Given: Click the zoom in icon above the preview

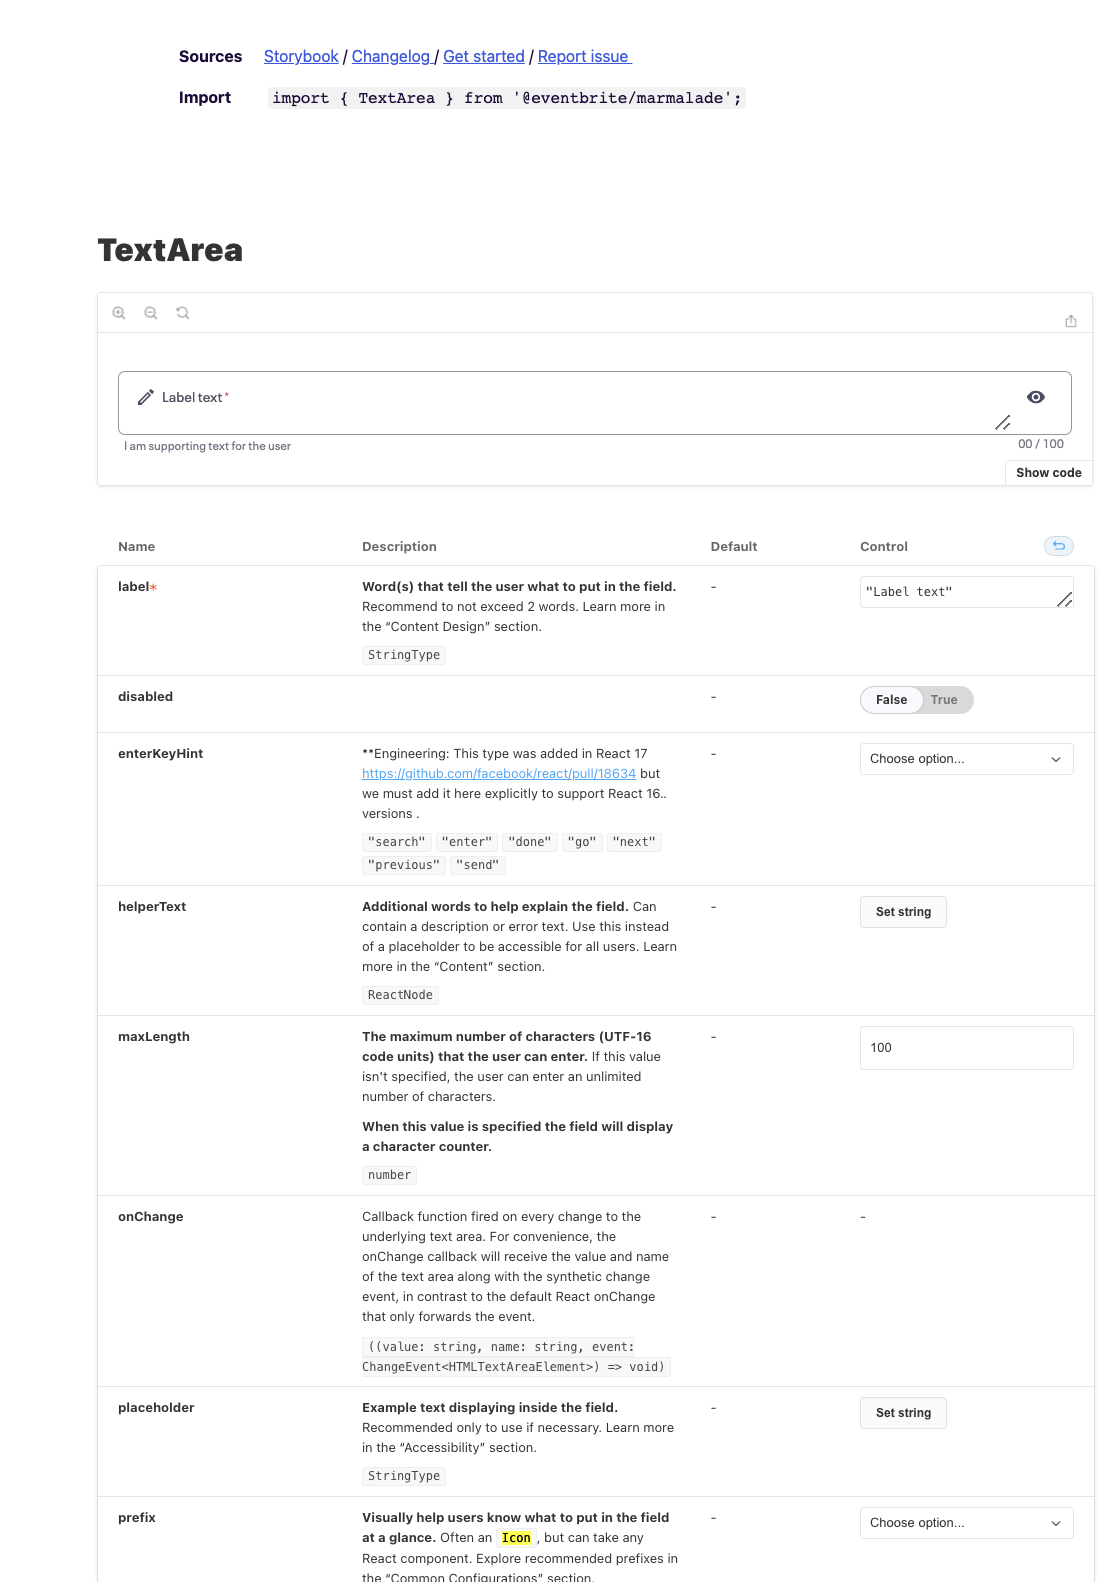Looking at the screenshot, I should tap(120, 313).
